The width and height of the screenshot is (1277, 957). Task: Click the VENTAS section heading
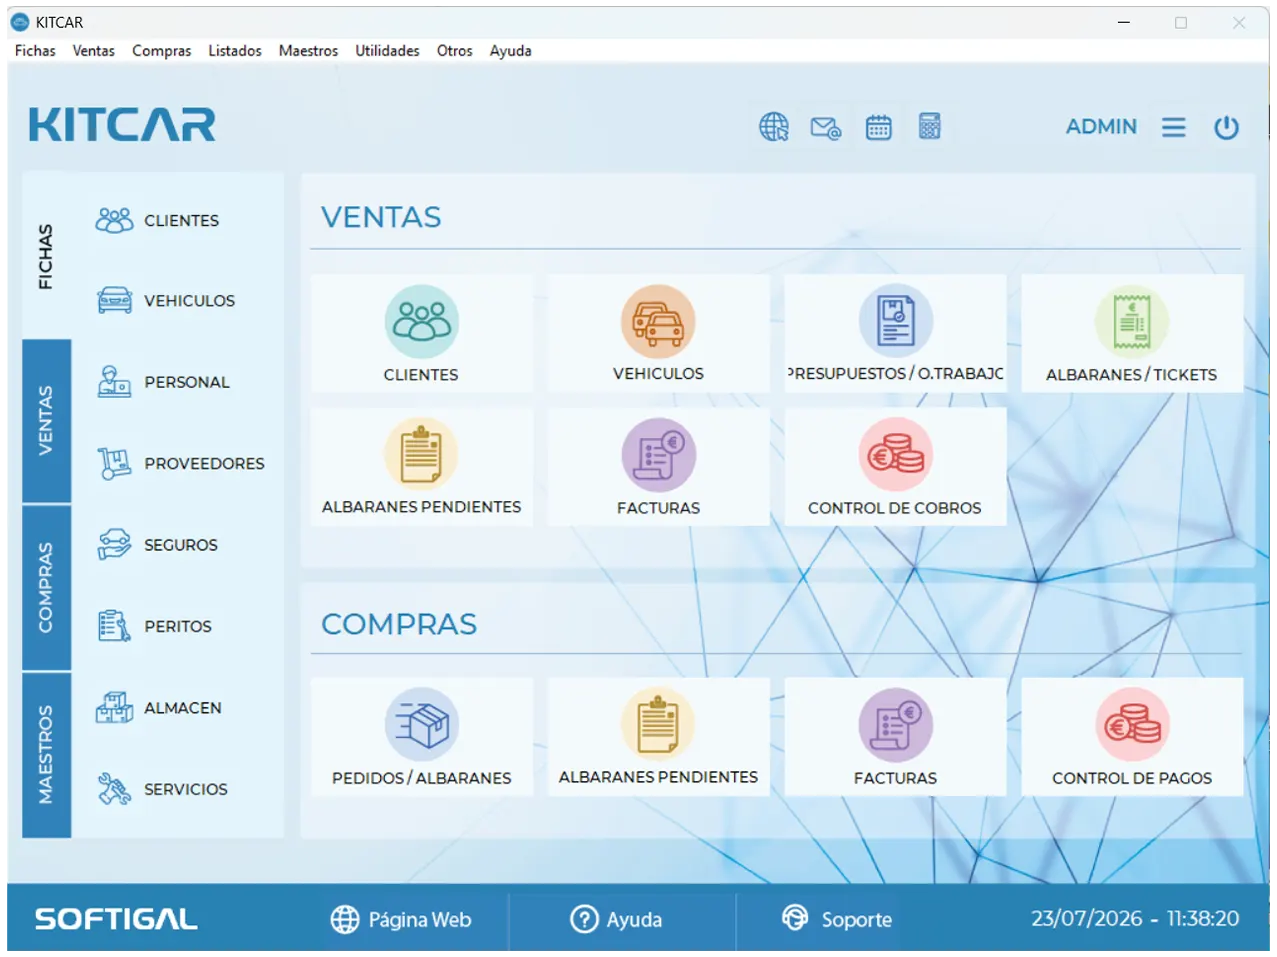point(381,217)
